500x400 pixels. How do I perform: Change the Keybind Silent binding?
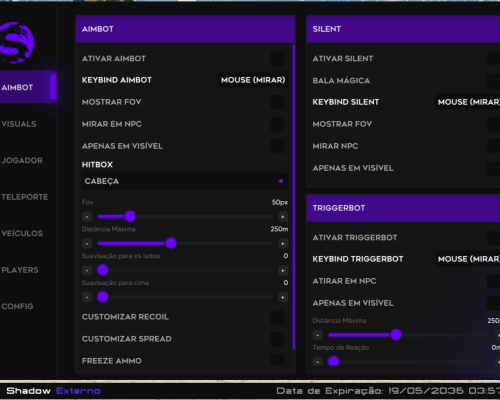tap(467, 102)
